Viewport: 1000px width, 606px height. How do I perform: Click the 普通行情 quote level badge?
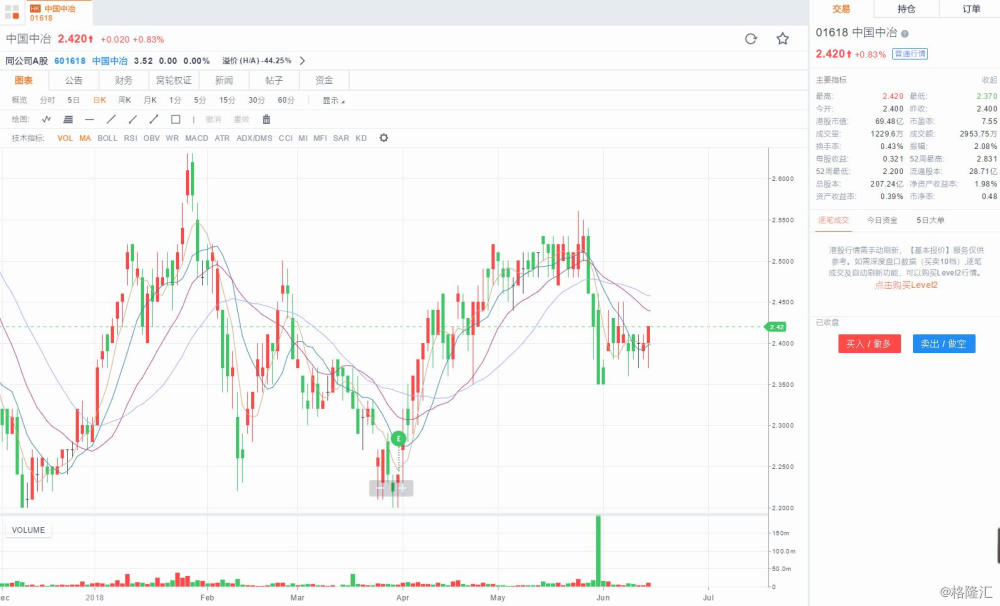(909, 54)
